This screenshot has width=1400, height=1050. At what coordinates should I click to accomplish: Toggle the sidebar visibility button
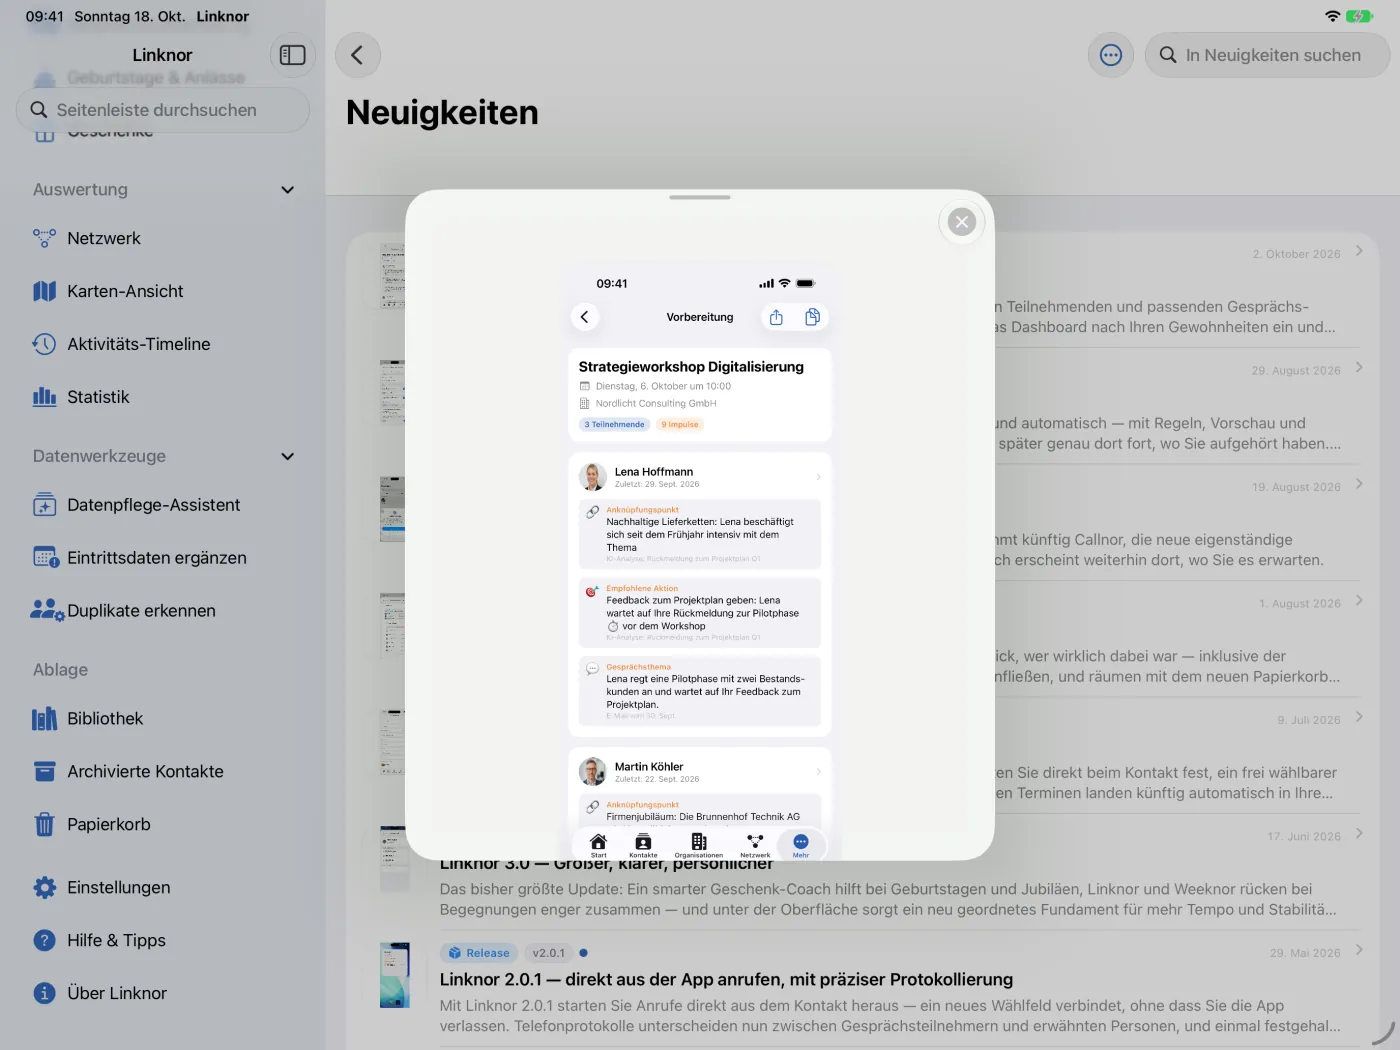coord(292,55)
